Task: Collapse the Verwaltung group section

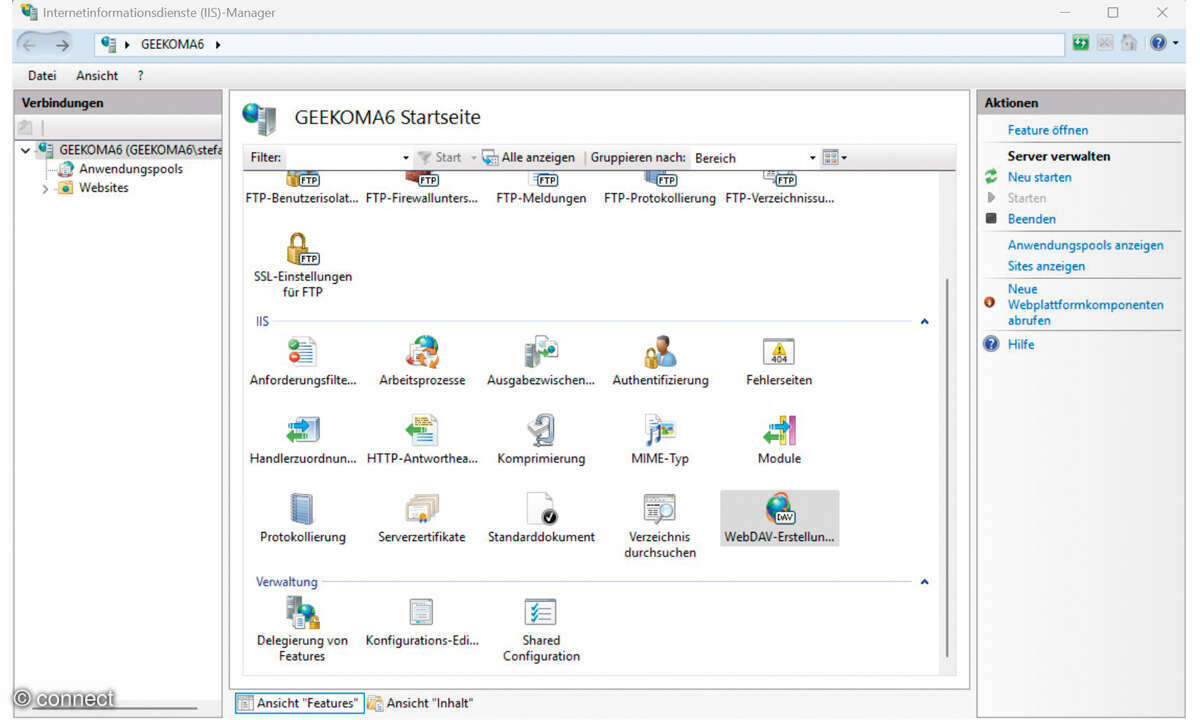Action: pos(924,582)
